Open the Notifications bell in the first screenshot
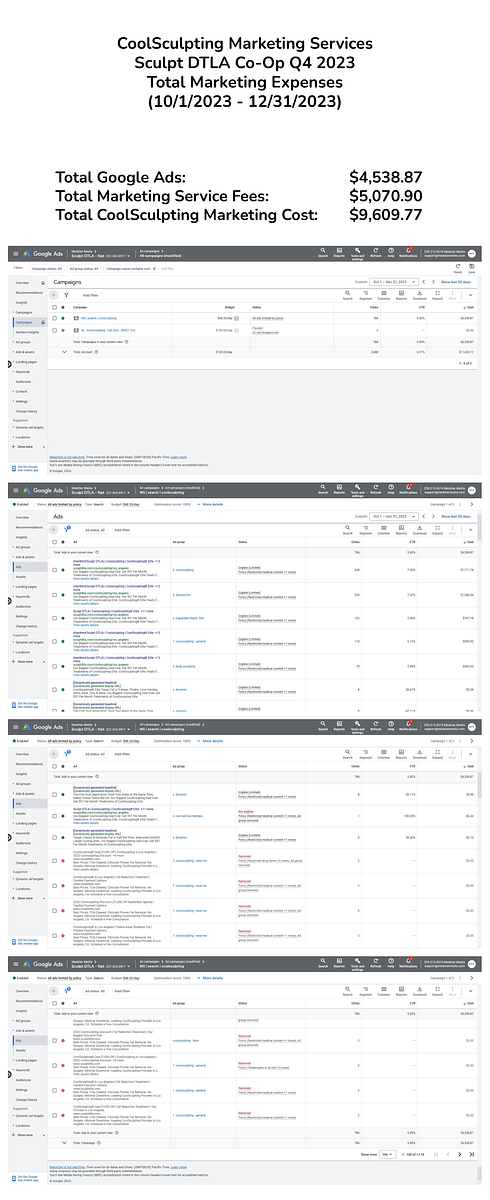Screen dimensions: 490x1200 click(408, 252)
